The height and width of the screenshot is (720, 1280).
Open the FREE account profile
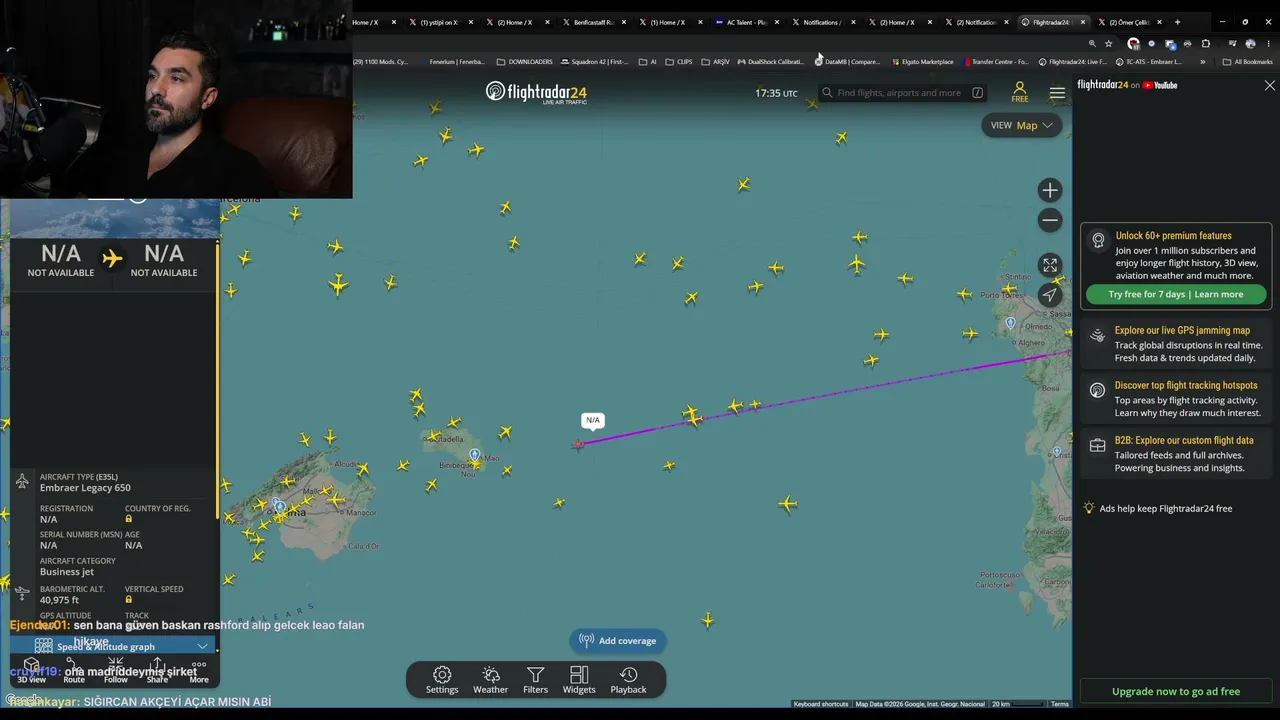[1019, 92]
